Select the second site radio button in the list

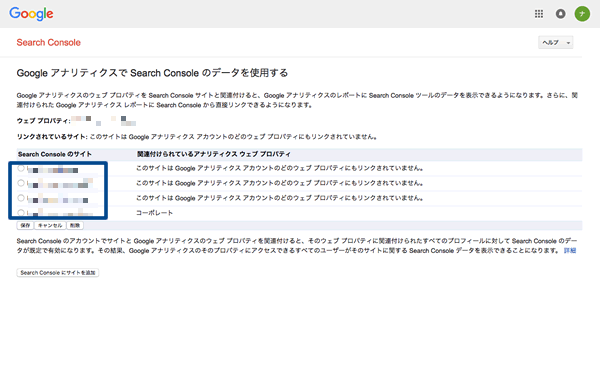click(x=21, y=183)
